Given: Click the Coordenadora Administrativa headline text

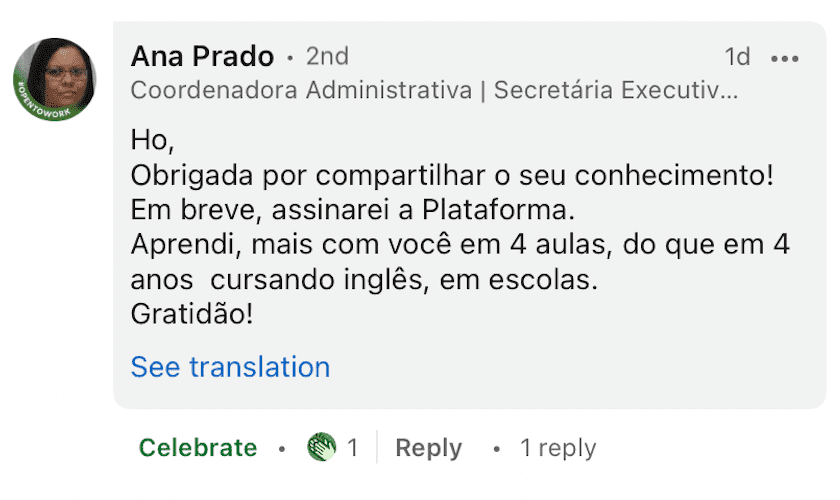Looking at the screenshot, I should pyautogui.click(x=301, y=90).
